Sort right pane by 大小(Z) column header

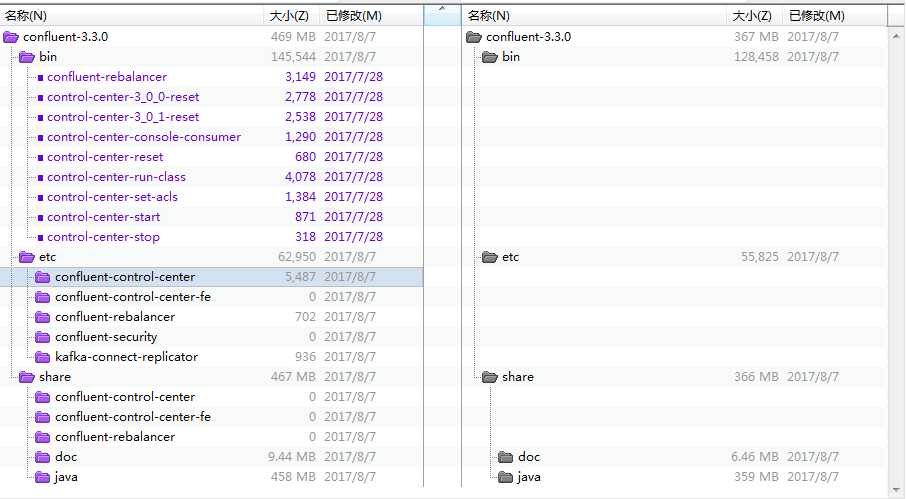755,16
